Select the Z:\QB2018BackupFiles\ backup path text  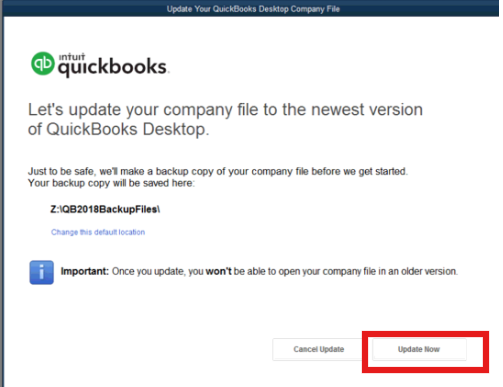coord(105,209)
